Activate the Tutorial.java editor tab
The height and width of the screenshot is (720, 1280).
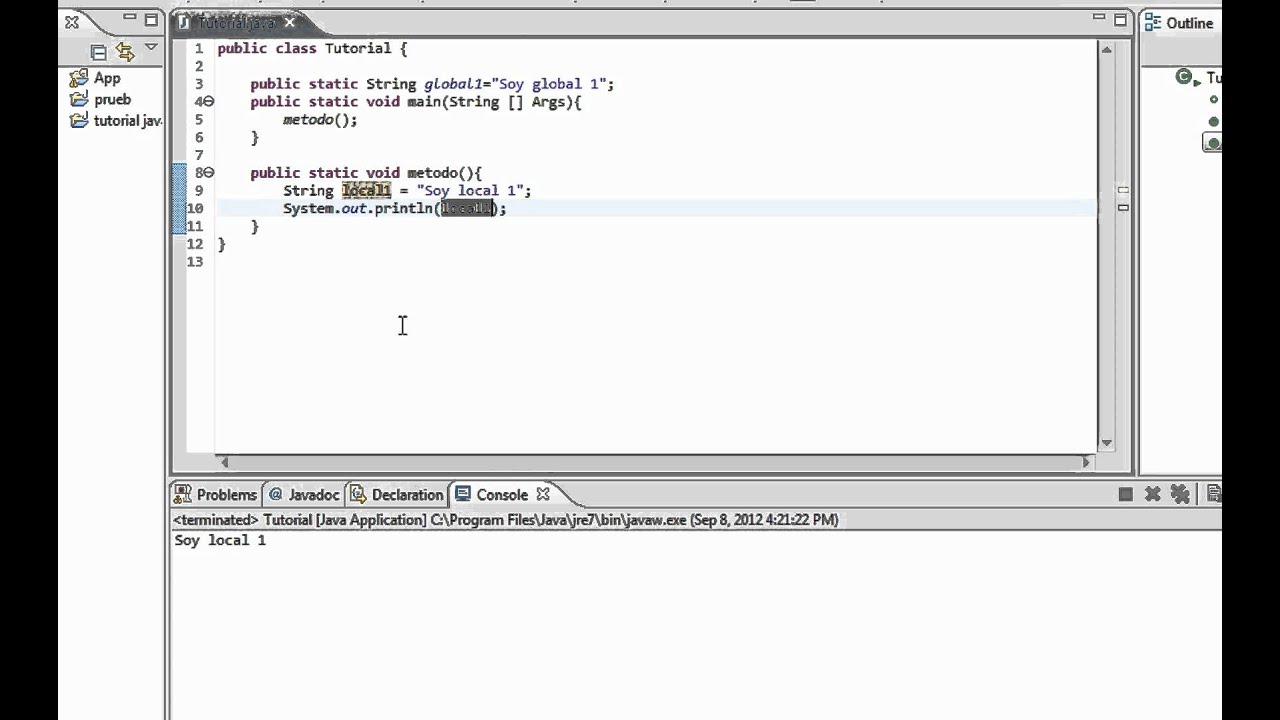coord(235,22)
